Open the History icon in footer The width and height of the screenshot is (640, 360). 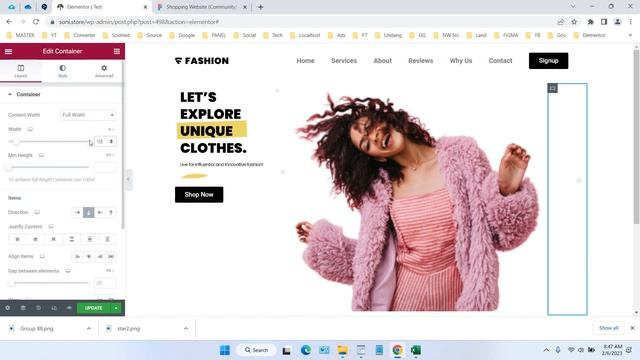click(x=38, y=308)
